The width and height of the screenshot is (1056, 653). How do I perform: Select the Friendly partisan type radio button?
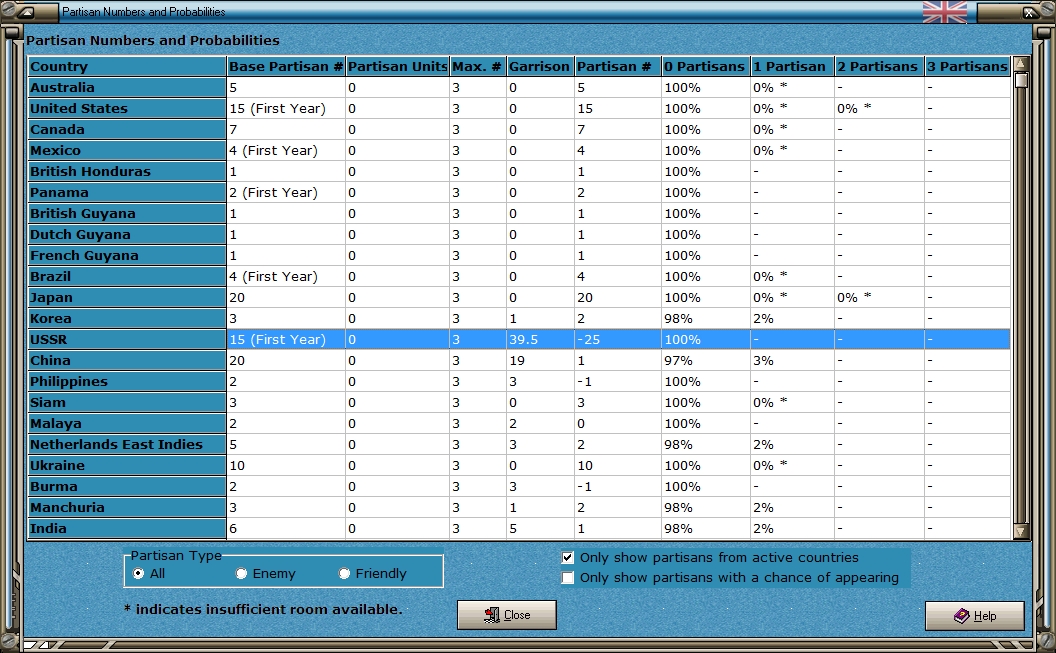click(x=344, y=574)
